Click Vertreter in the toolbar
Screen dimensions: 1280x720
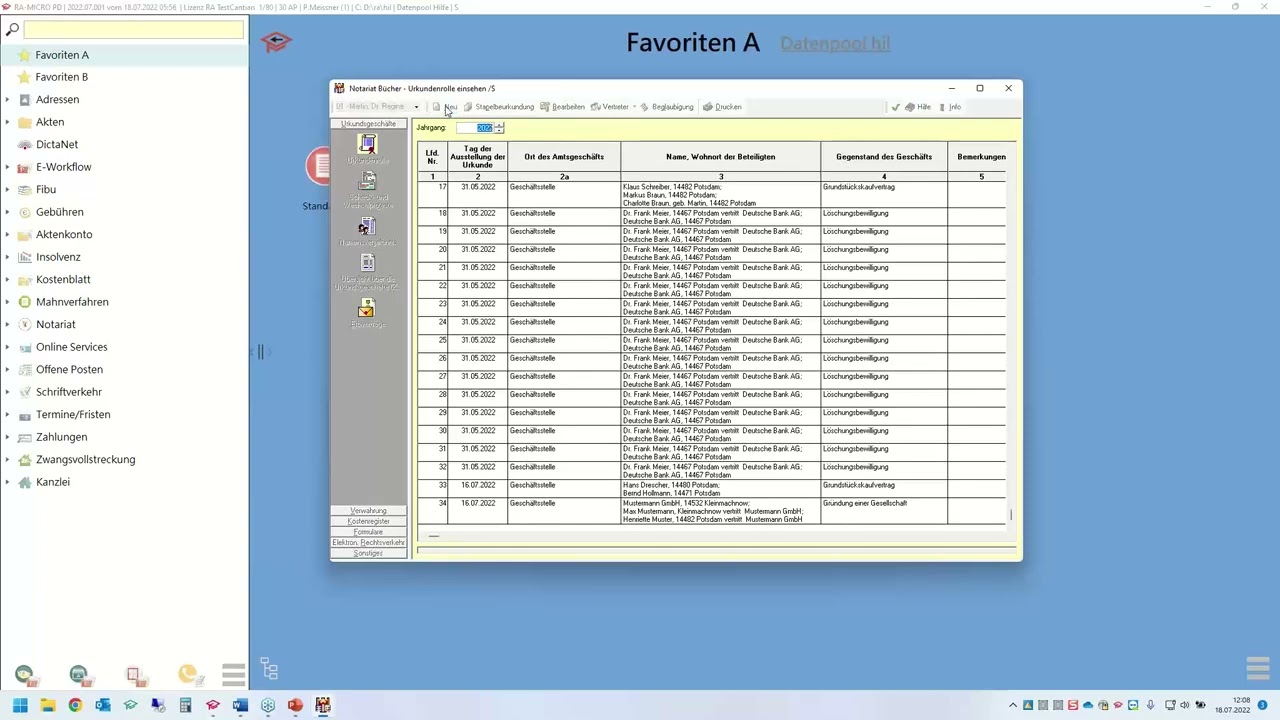click(x=610, y=107)
